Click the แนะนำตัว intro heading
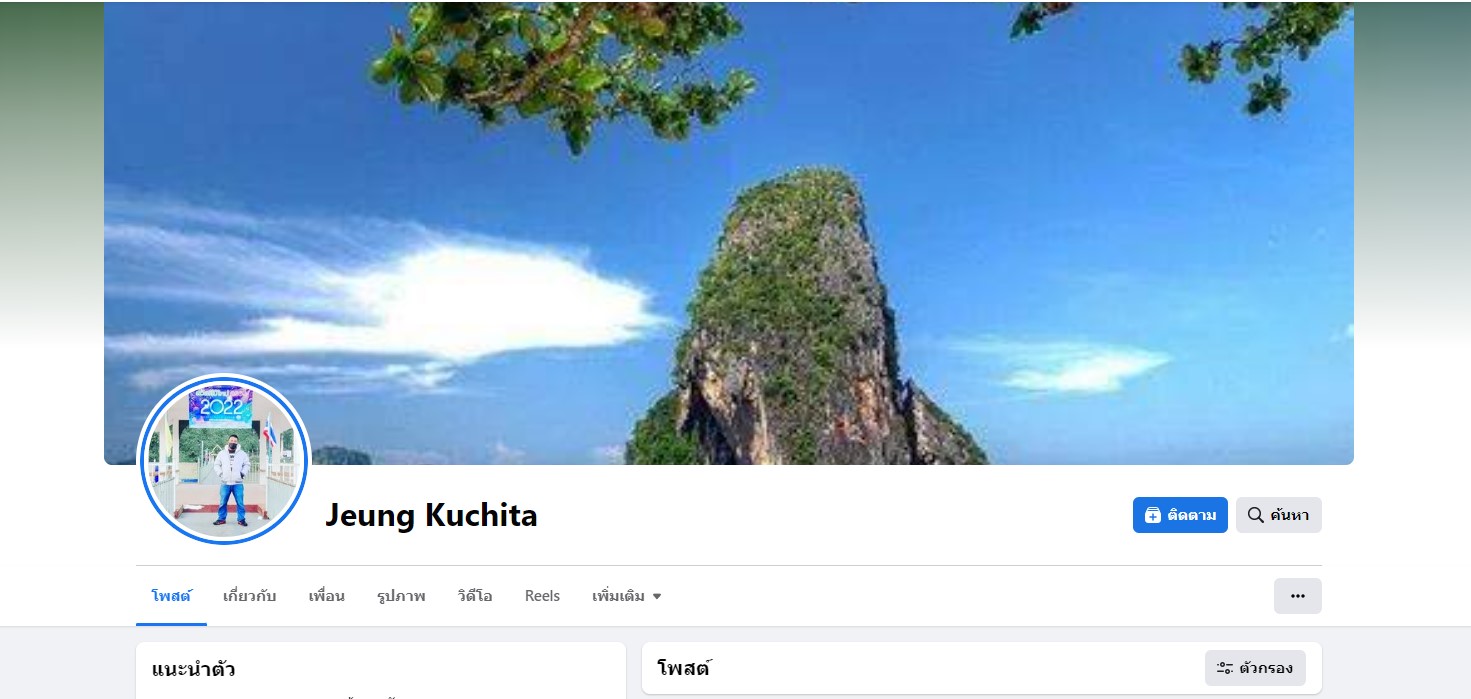Viewport: 1471px width, 699px height. coord(194,669)
